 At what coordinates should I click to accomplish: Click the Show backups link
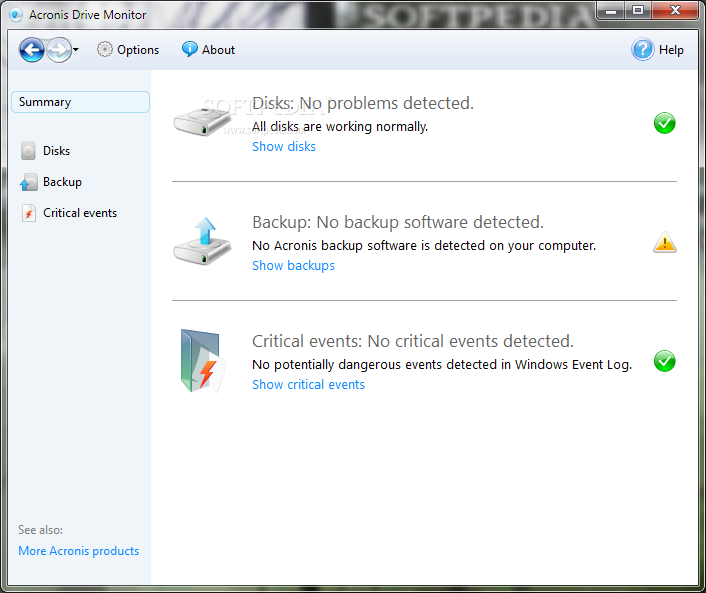point(293,266)
